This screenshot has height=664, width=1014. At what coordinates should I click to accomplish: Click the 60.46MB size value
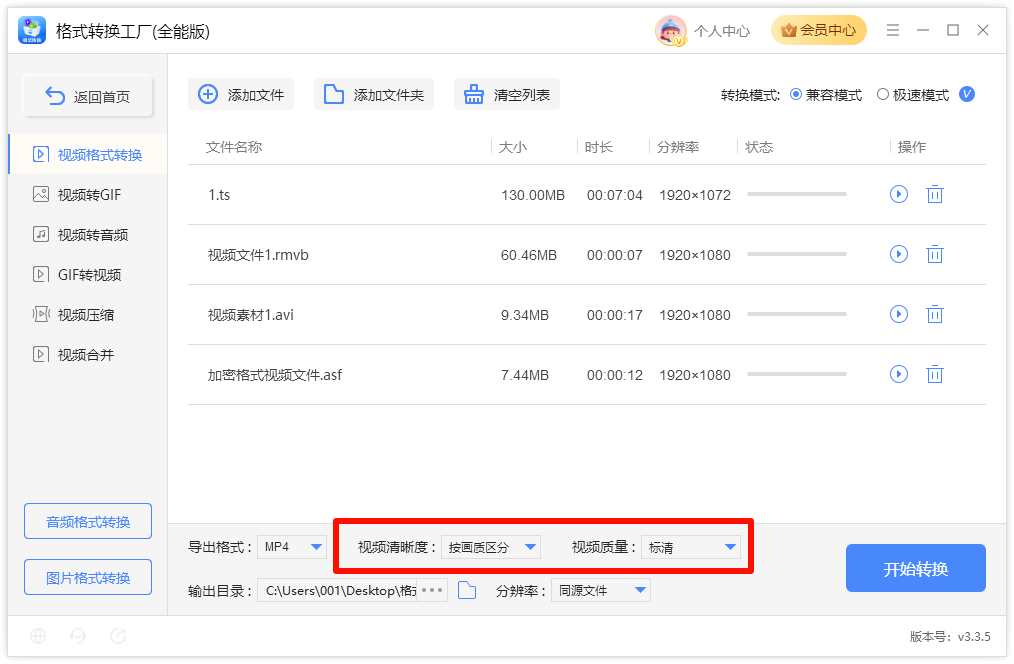(x=529, y=255)
